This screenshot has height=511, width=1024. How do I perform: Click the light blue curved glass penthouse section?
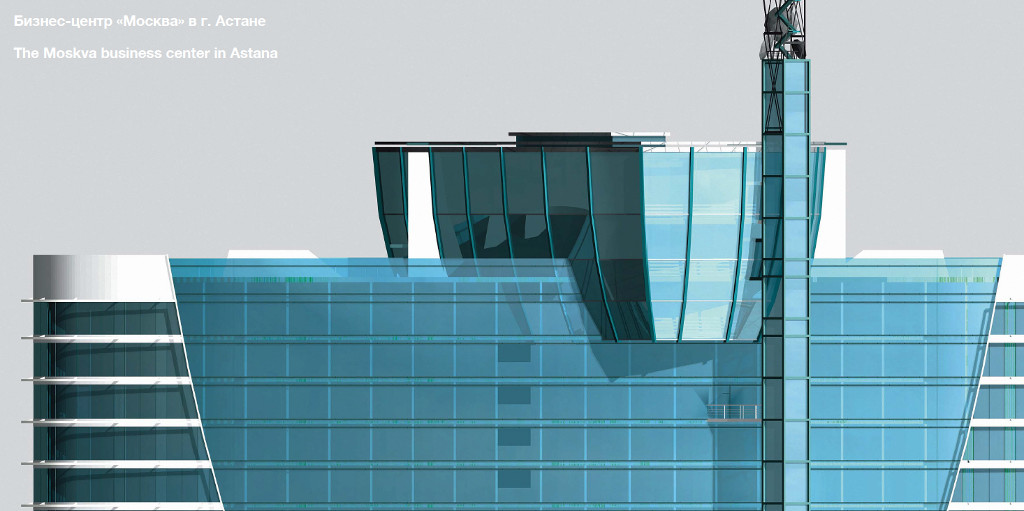point(700,230)
